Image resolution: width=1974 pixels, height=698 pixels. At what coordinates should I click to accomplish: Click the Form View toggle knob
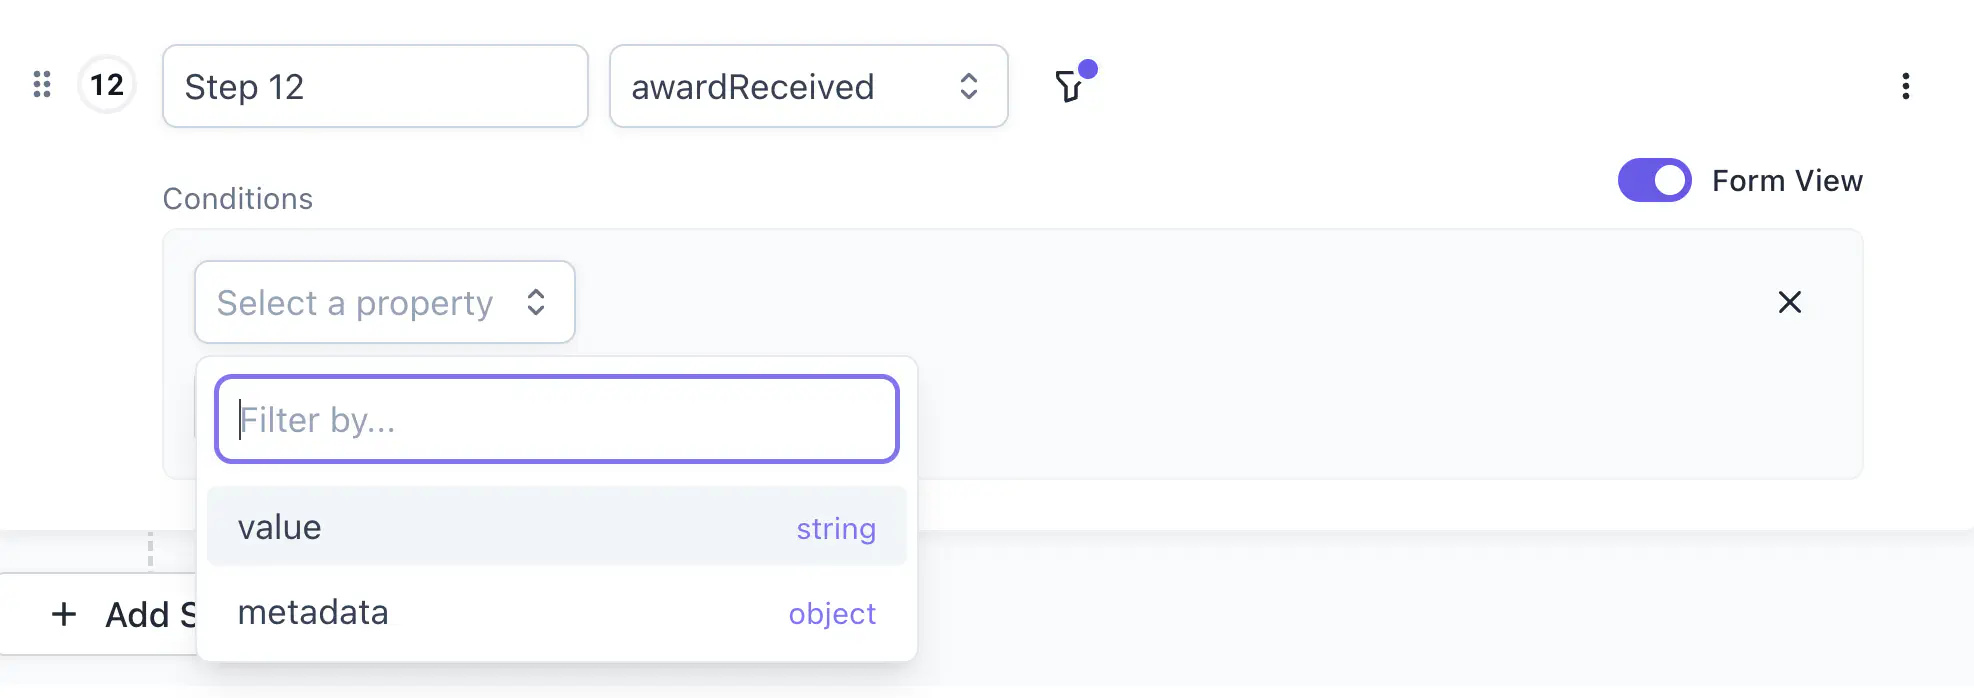(x=1669, y=181)
